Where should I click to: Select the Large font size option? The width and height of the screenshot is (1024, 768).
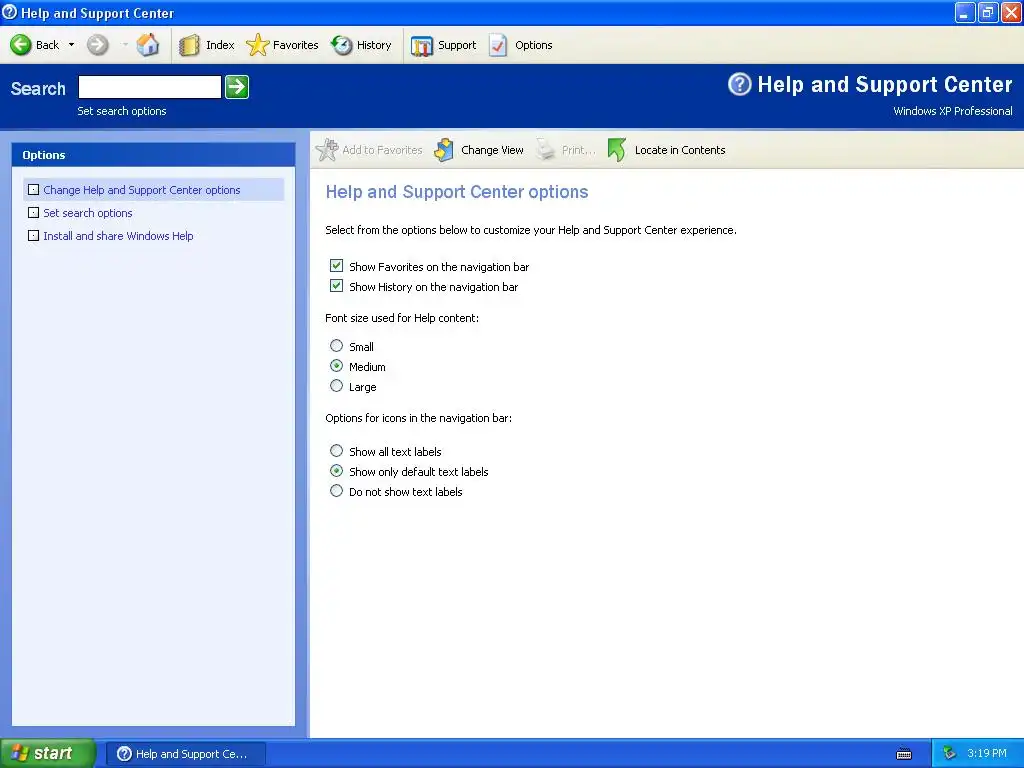[336, 386]
